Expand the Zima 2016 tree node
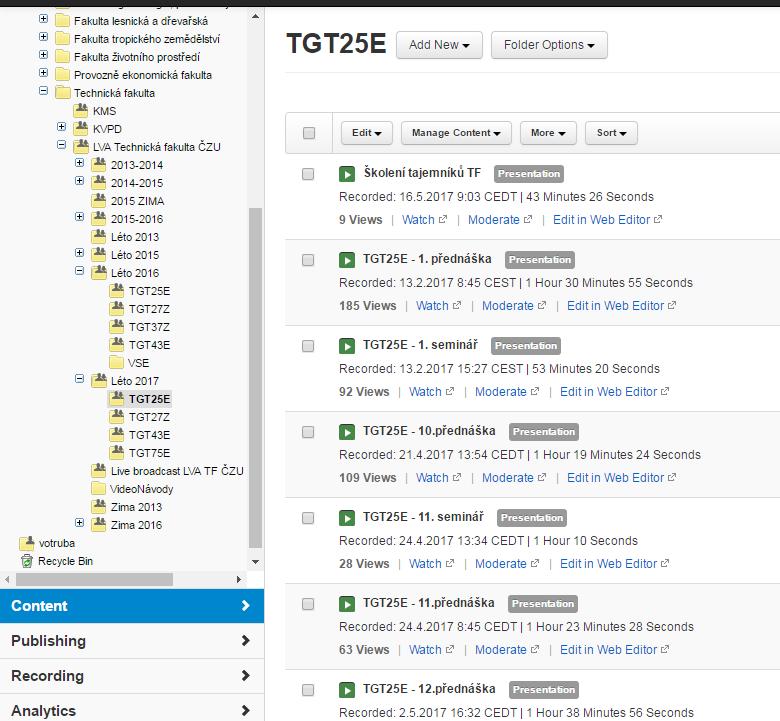The image size is (780, 721). (x=79, y=522)
